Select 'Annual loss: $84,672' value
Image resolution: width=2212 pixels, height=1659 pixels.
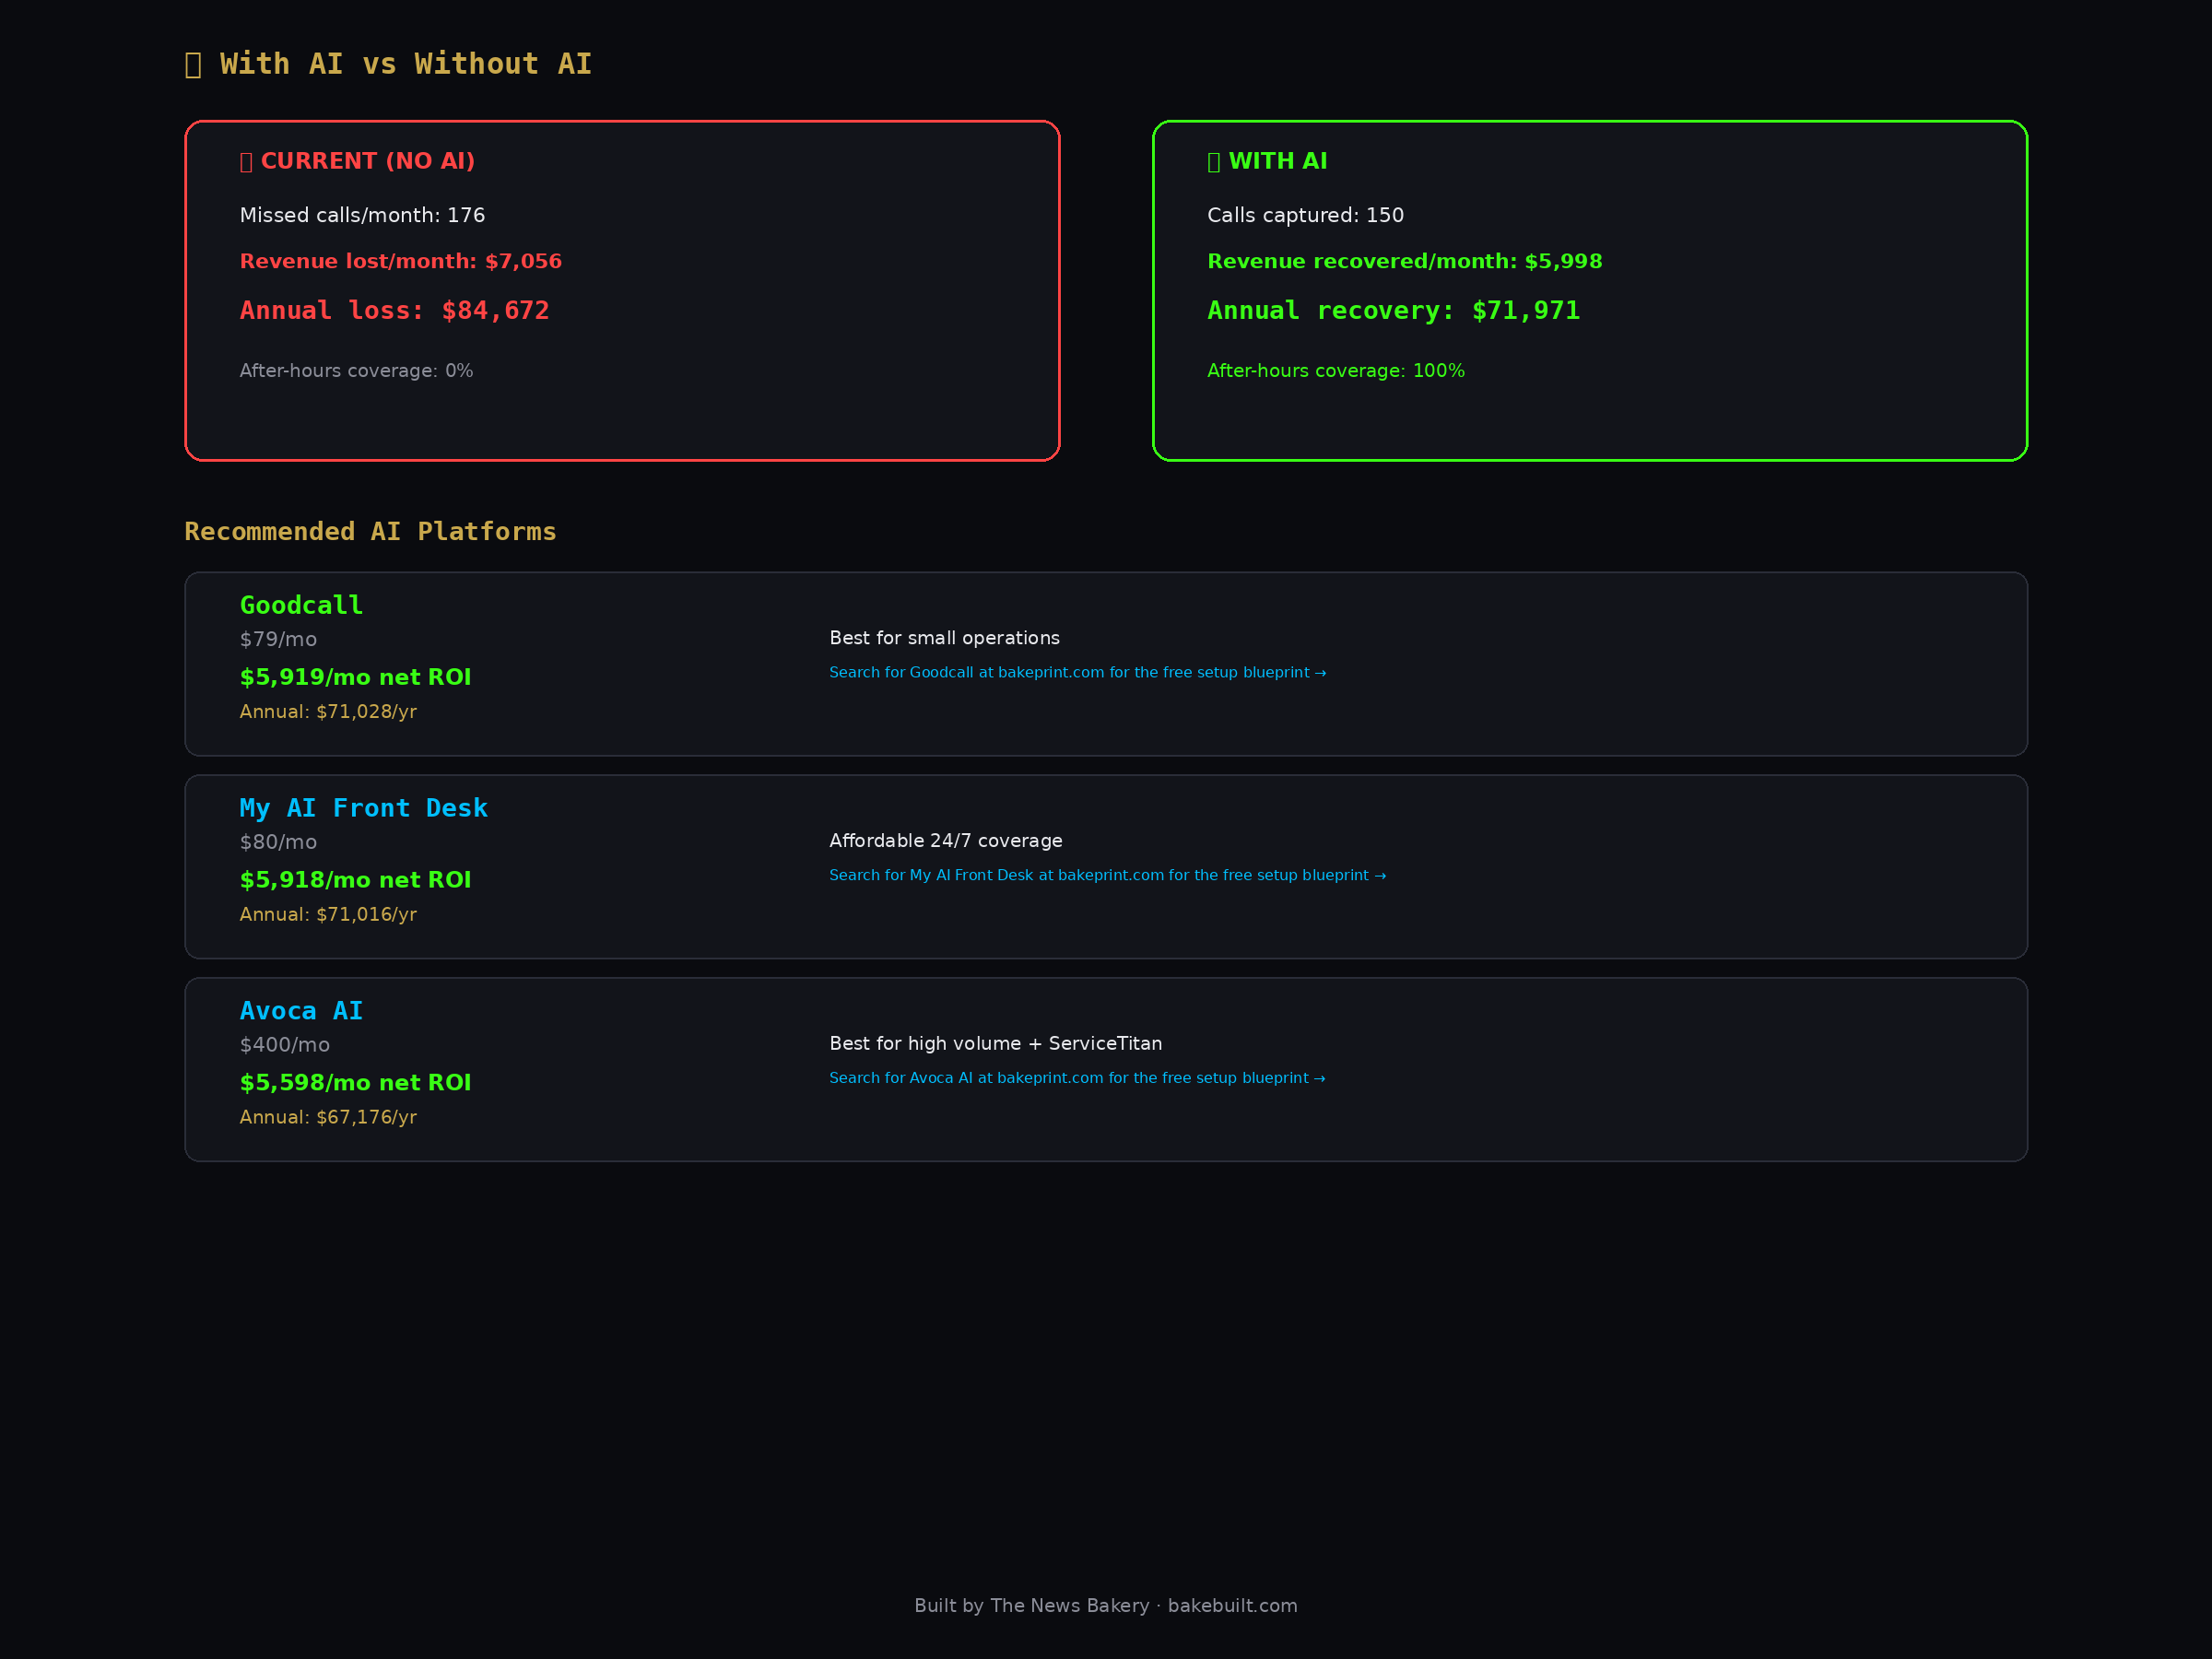(394, 311)
